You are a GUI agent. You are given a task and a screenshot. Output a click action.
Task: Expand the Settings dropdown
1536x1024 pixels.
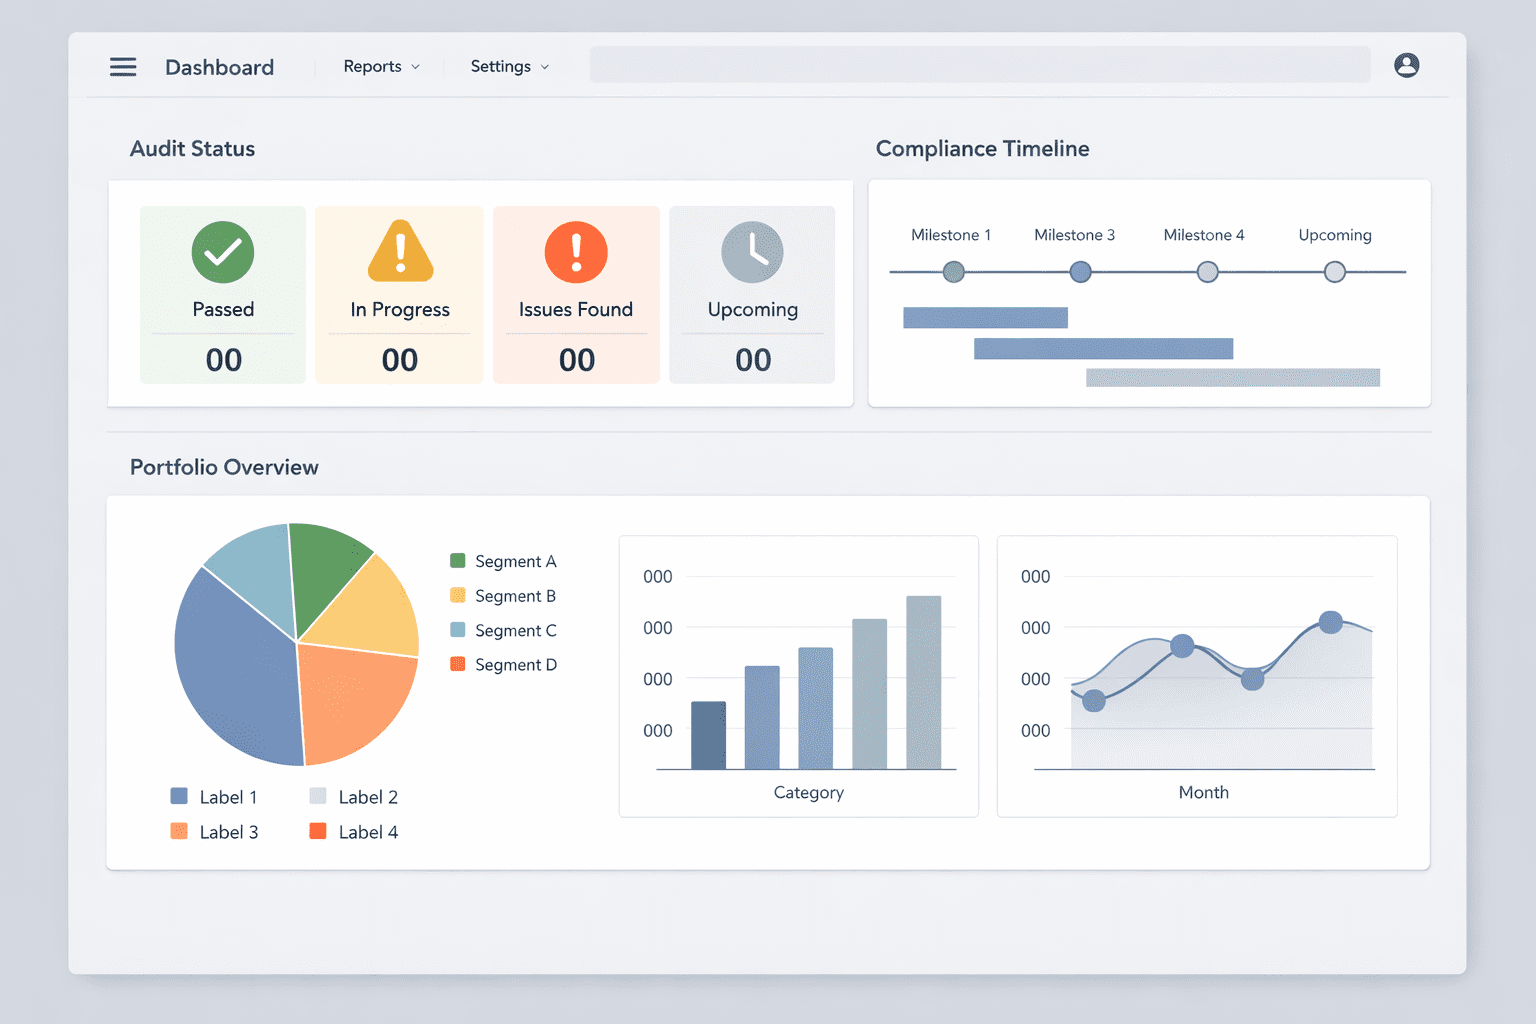[x=509, y=67]
